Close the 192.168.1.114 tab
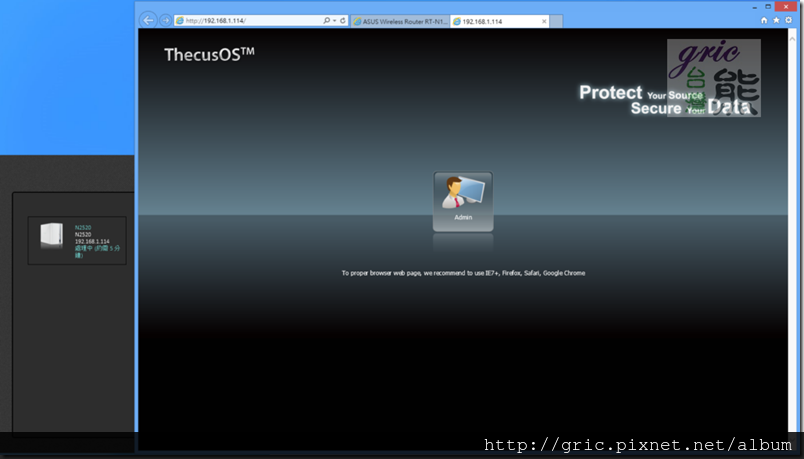This screenshot has width=804, height=459. coord(544,22)
